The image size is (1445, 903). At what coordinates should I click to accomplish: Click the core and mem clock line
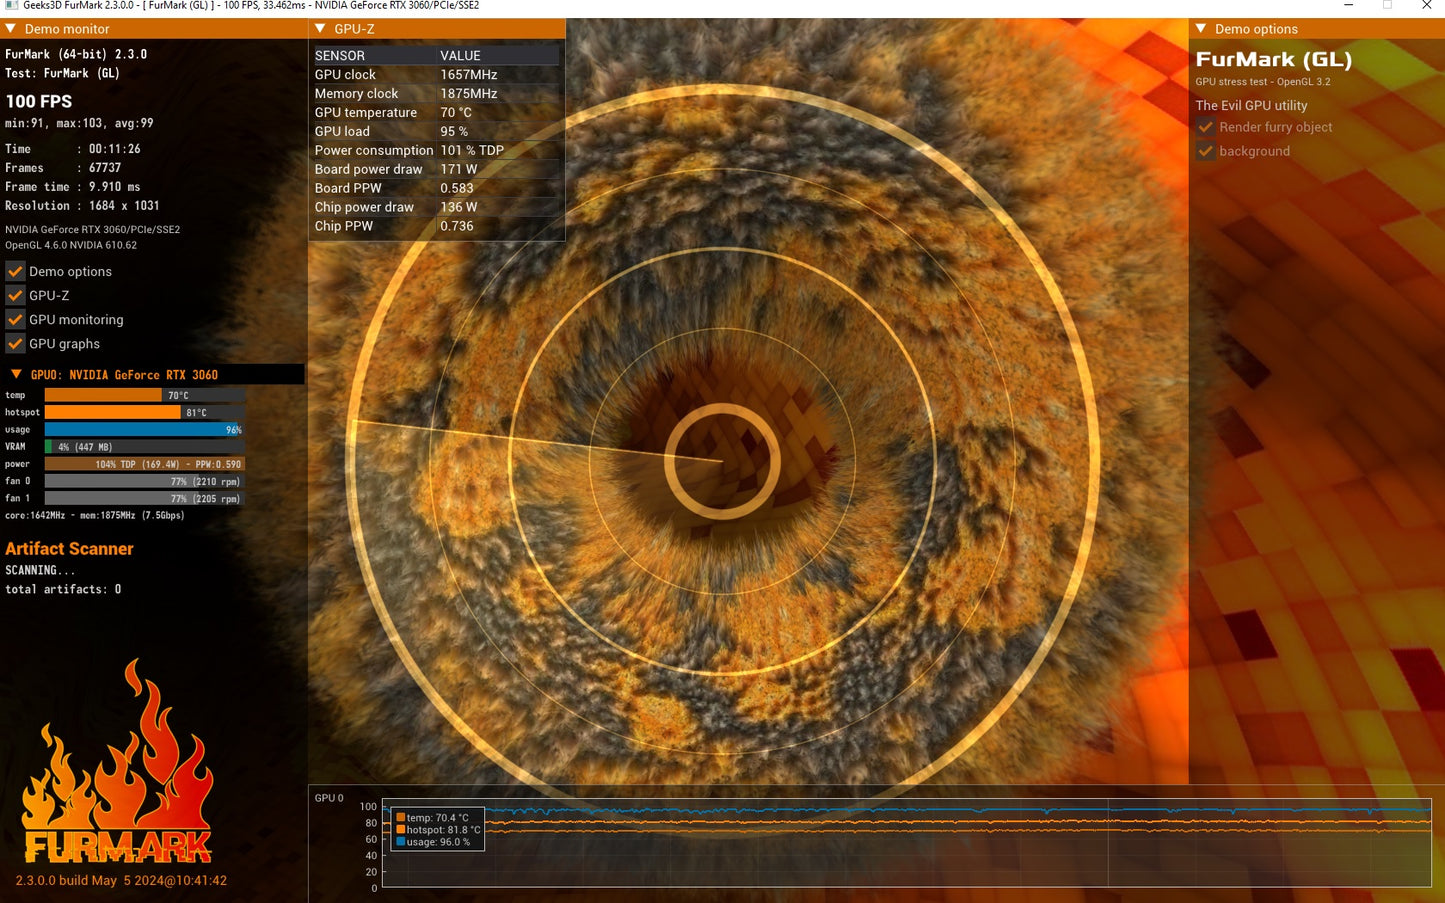95,516
